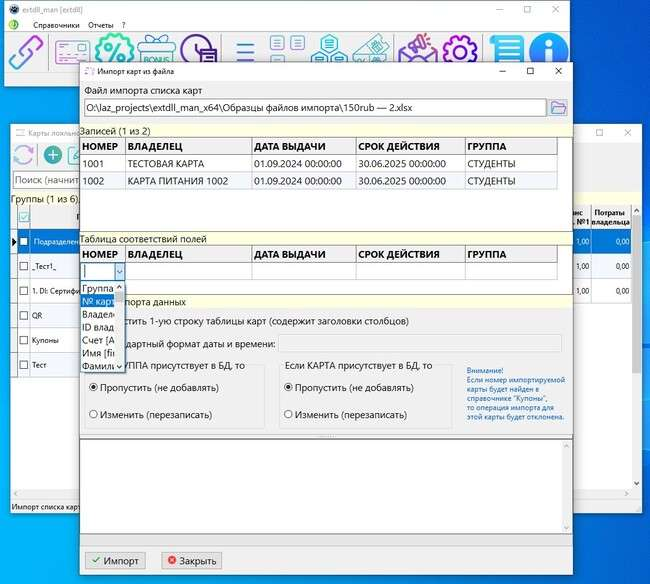Collapse the НОМЕР field mapping combo box

pyautogui.click(x=119, y=271)
